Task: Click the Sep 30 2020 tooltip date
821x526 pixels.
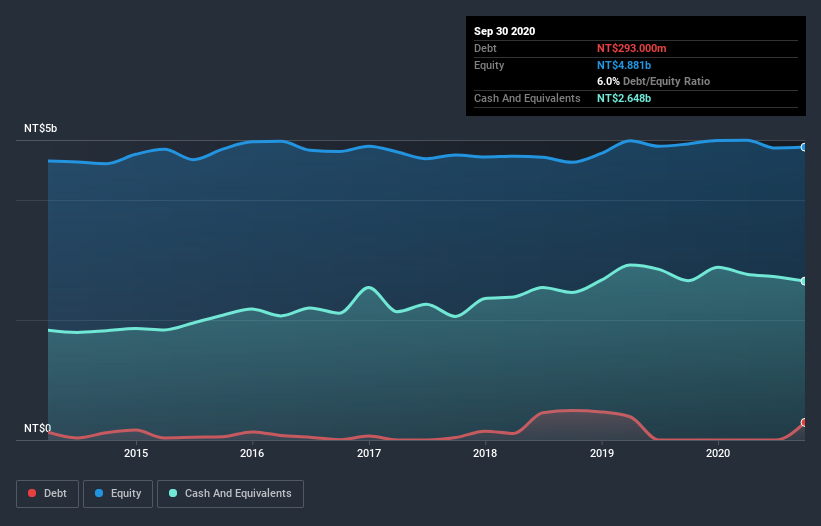Action: click(504, 31)
